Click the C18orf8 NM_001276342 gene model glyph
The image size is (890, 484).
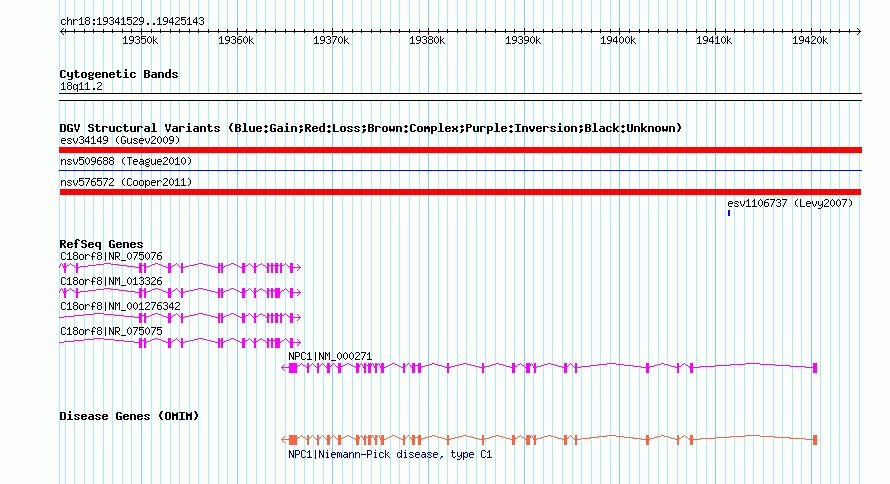tap(180, 318)
